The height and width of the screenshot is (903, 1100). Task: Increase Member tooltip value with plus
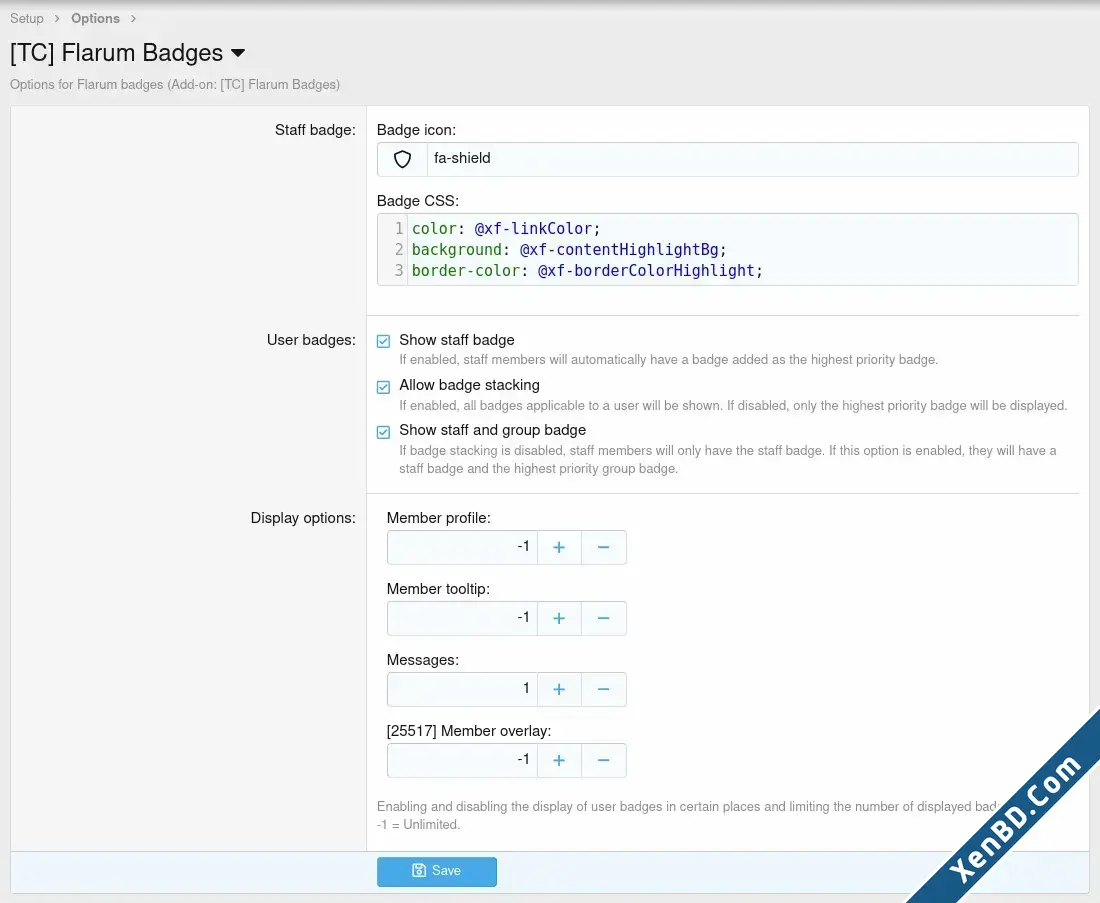(559, 618)
